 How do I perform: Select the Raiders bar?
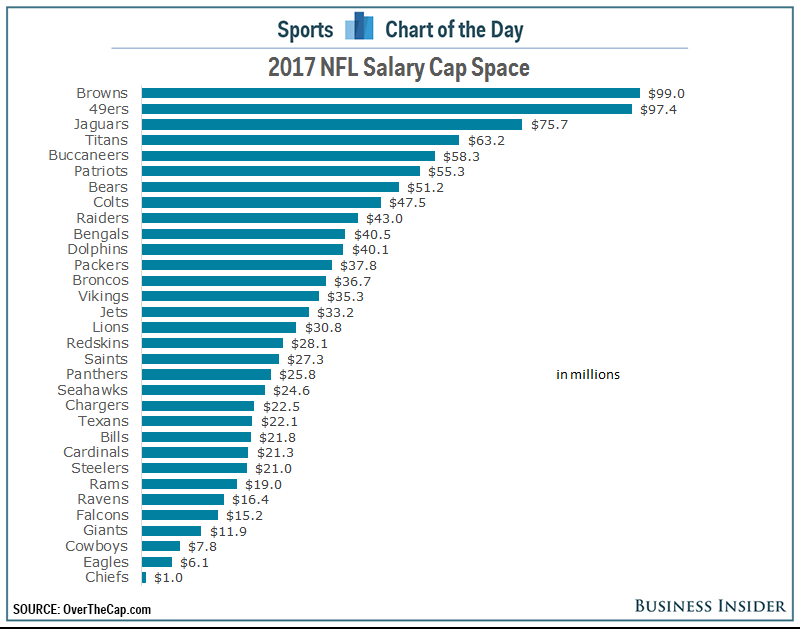pyautogui.click(x=249, y=218)
